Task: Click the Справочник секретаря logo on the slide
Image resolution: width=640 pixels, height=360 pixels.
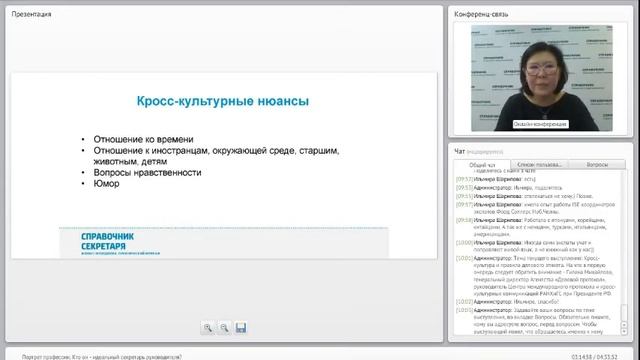Action: 120,243
